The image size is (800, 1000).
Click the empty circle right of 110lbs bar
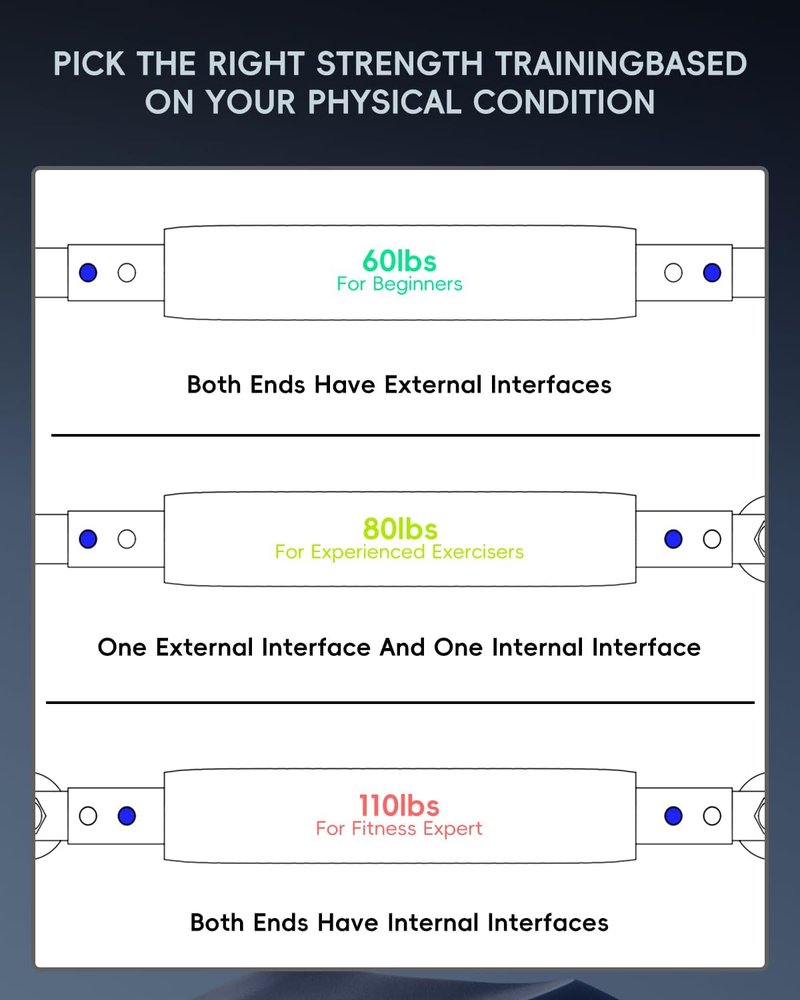coord(712,816)
